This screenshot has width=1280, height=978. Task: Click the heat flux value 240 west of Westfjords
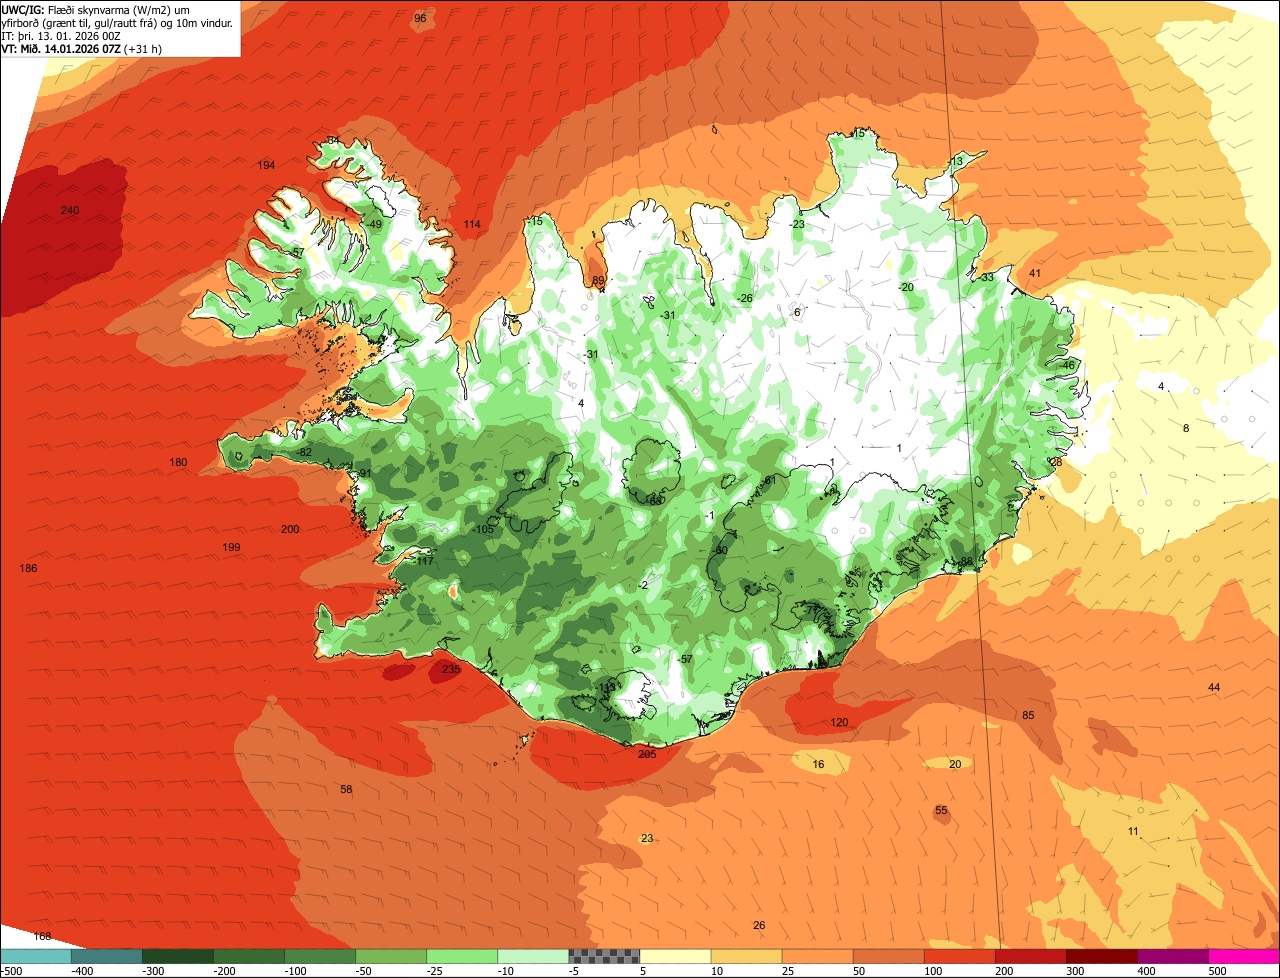pyautogui.click(x=70, y=210)
